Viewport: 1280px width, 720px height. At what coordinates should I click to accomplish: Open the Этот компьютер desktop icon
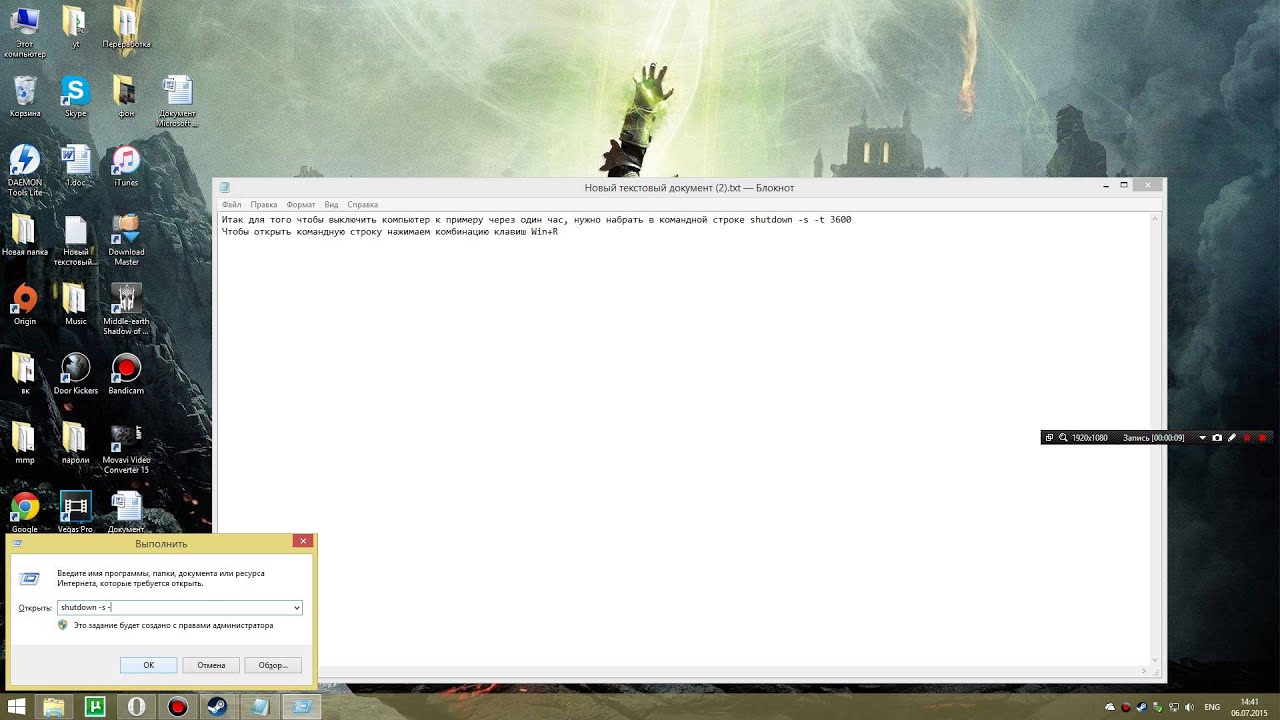coord(25,30)
